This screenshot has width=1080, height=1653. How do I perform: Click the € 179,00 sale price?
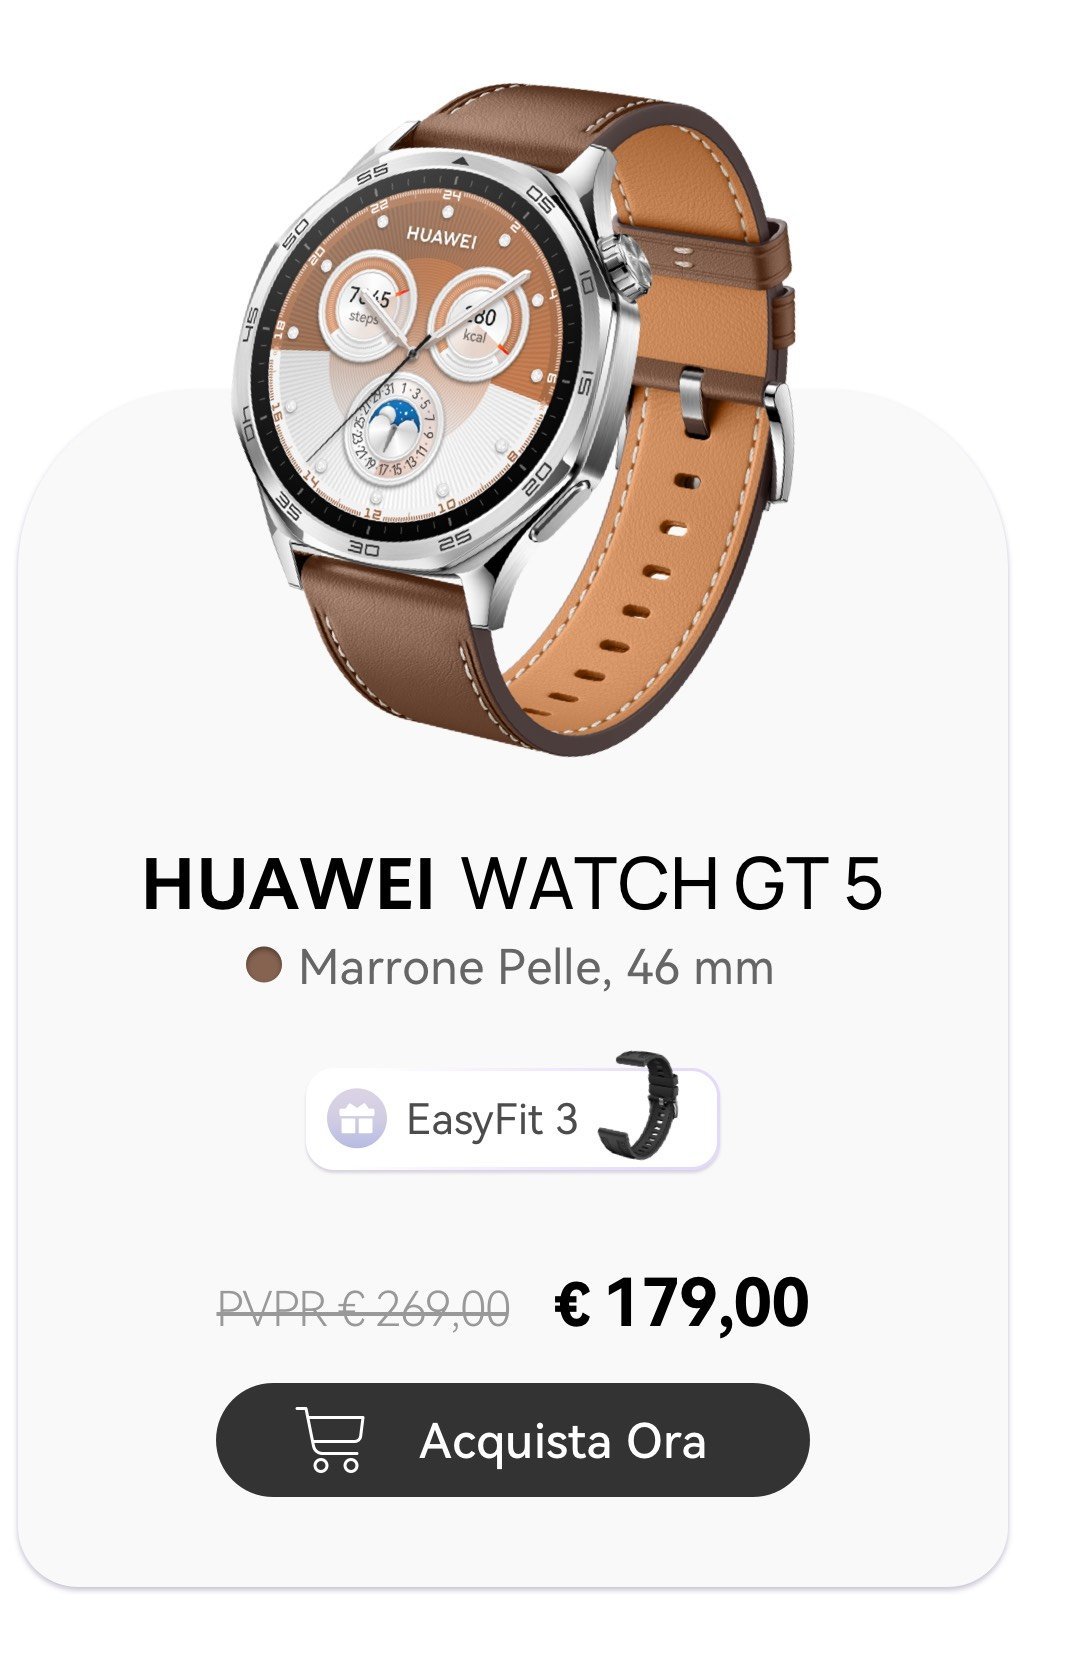pos(681,1303)
